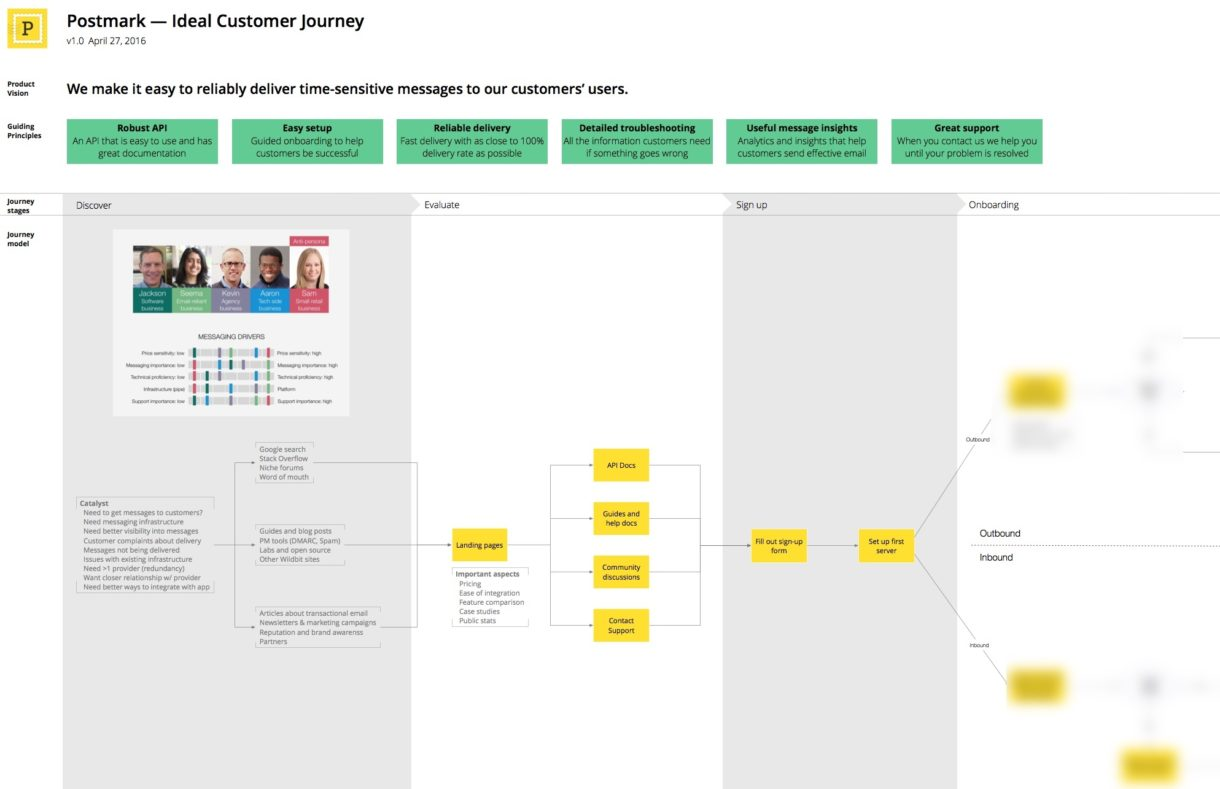Click the Postmark stamp logo
1220x789 pixels.
(27, 29)
